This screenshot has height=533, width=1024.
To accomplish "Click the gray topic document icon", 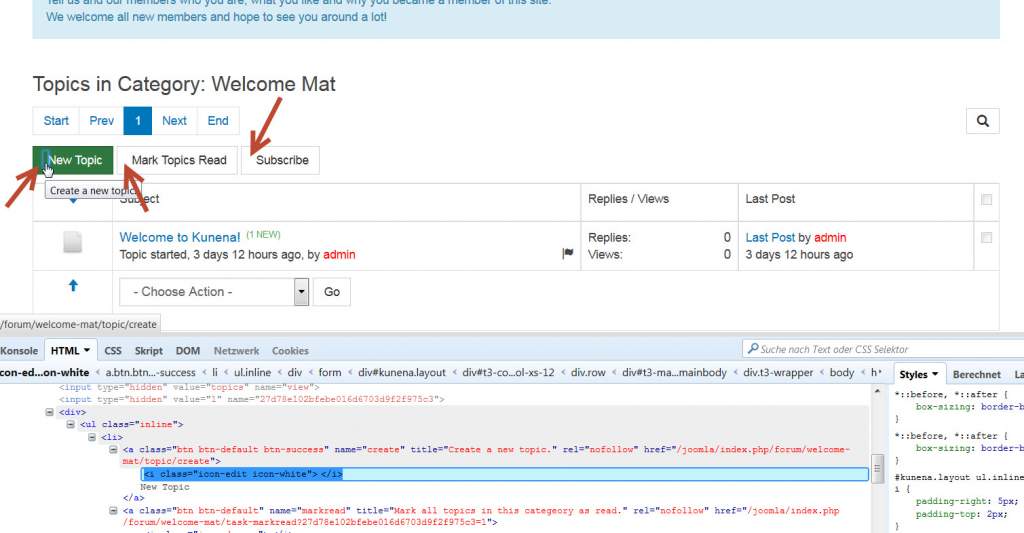I will point(72,242).
